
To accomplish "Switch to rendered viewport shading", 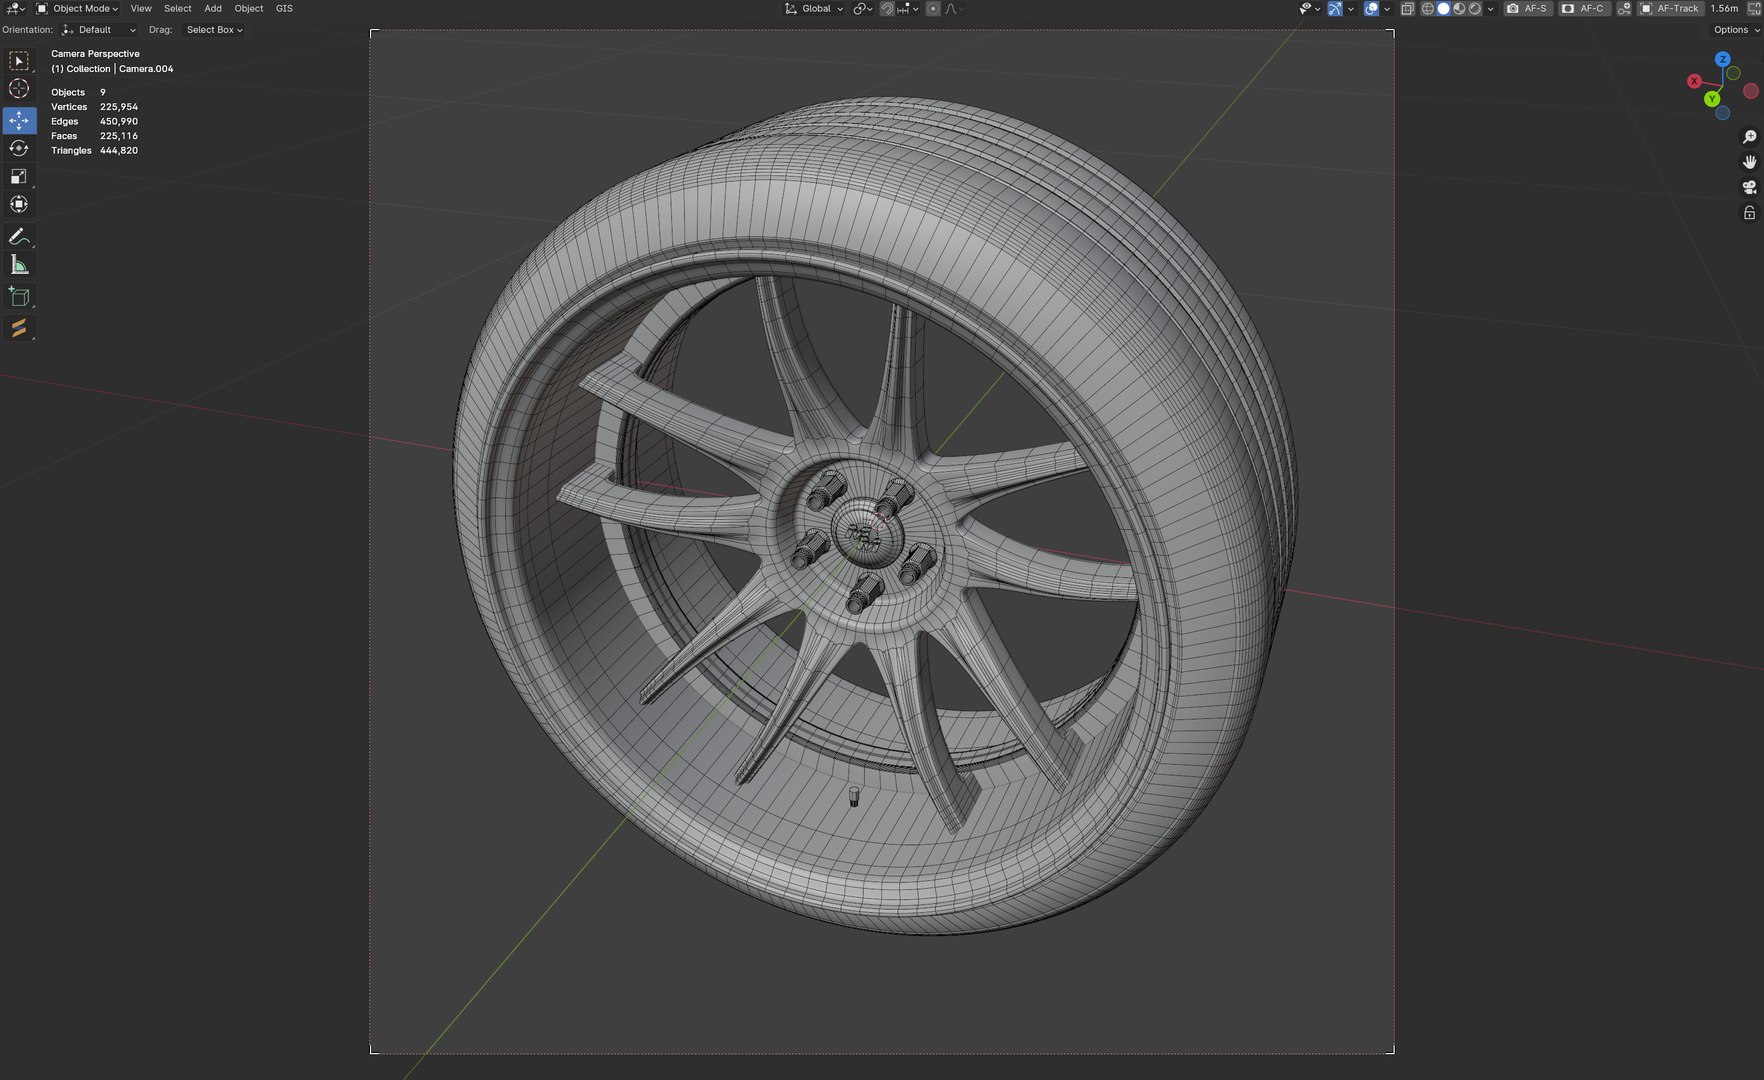I will (1475, 9).
